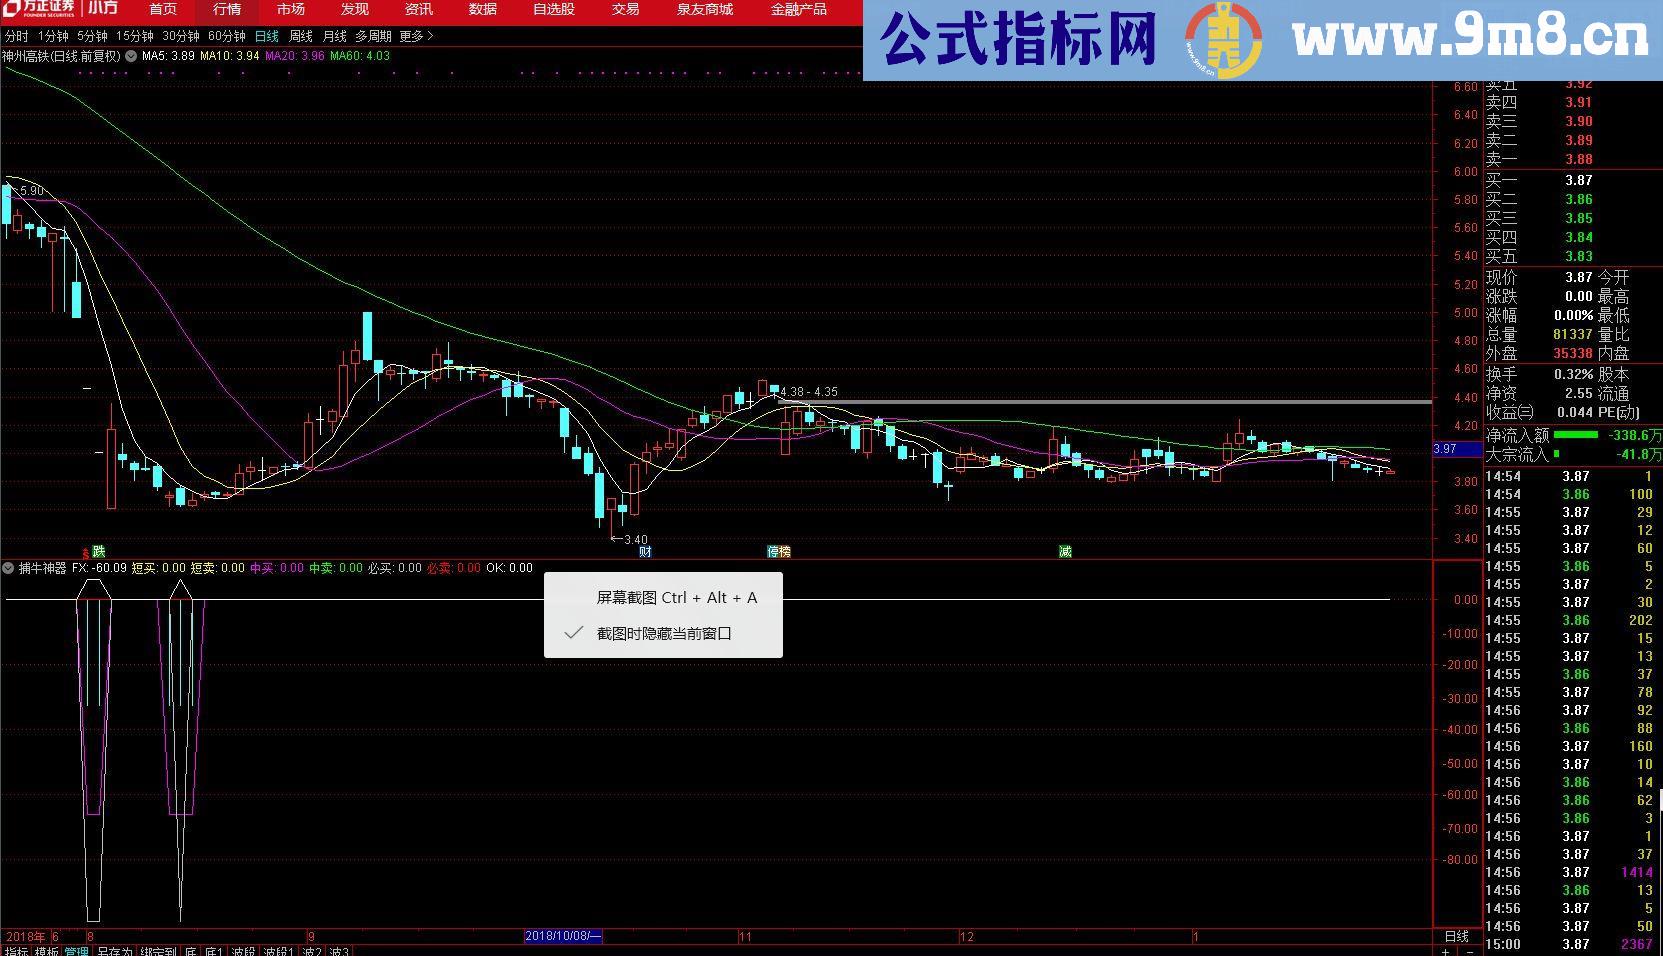Screen dimensions: 1663x956
Task: Select the 日线 daily period
Action: point(267,36)
